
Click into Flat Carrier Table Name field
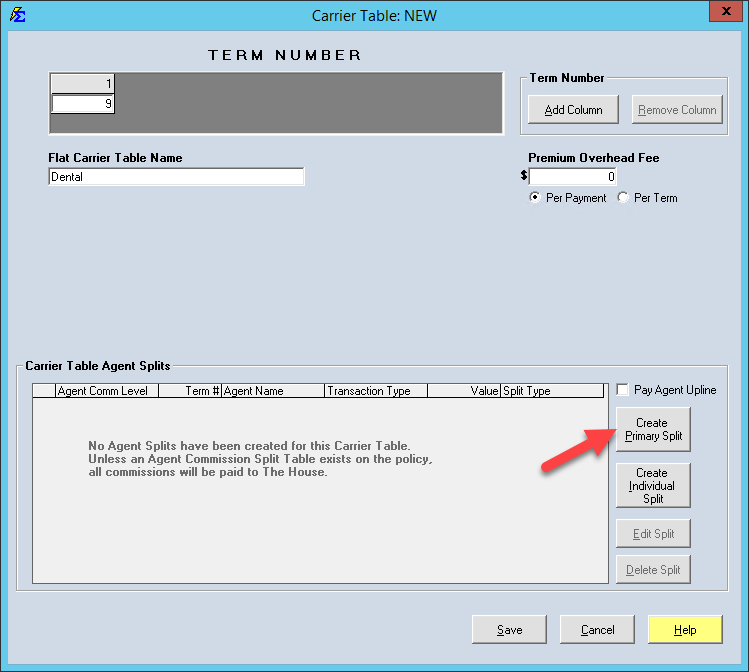[x=176, y=177]
